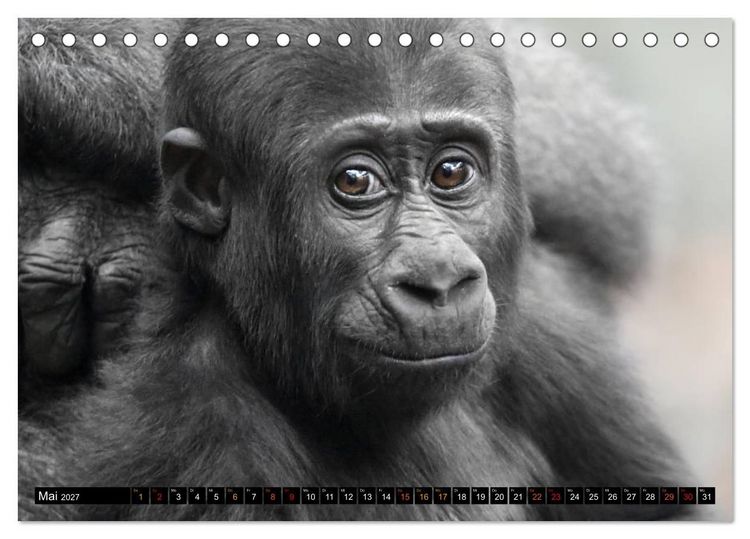Select day 20 on the calendar bar
This screenshot has height=539, width=750.
click(499, 496)
